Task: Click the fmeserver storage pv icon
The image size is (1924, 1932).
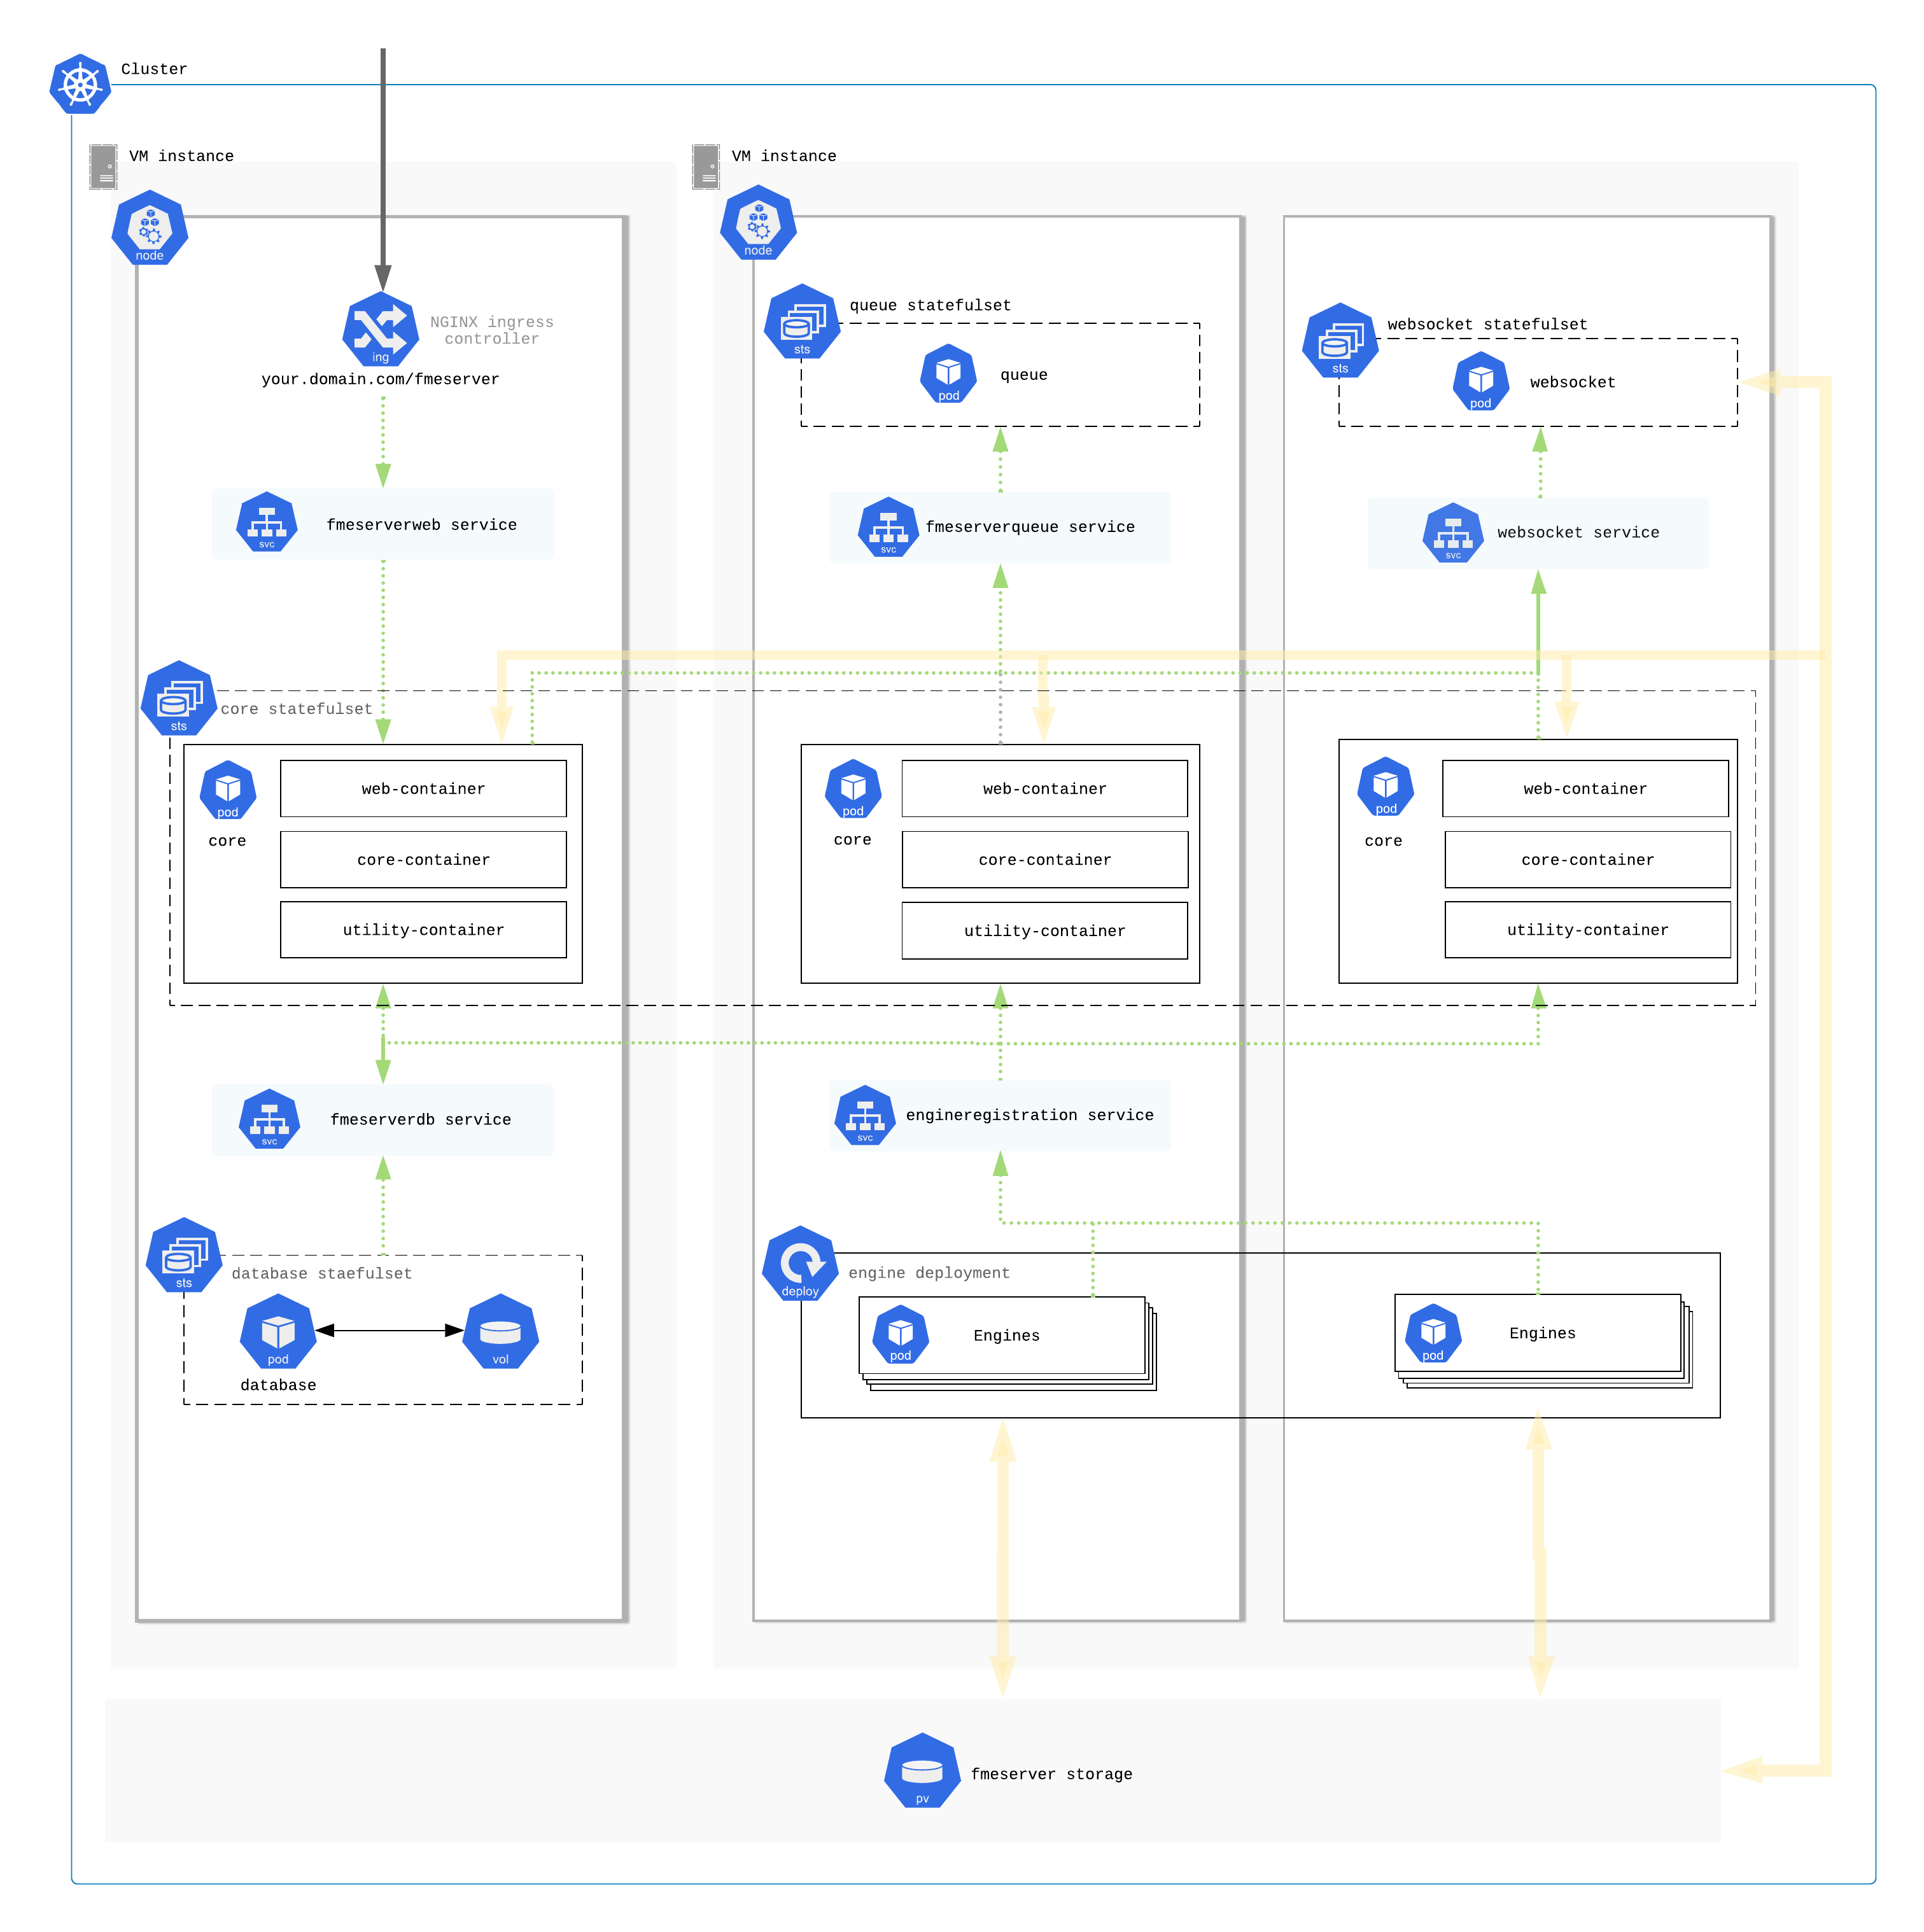Action: (922, 1771)
